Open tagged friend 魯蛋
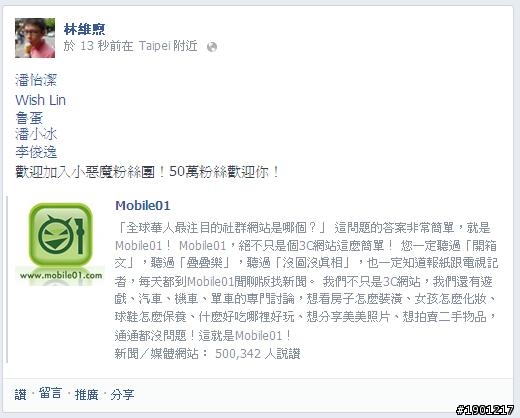This screenshot has height=418, width=520. [29, 118]
